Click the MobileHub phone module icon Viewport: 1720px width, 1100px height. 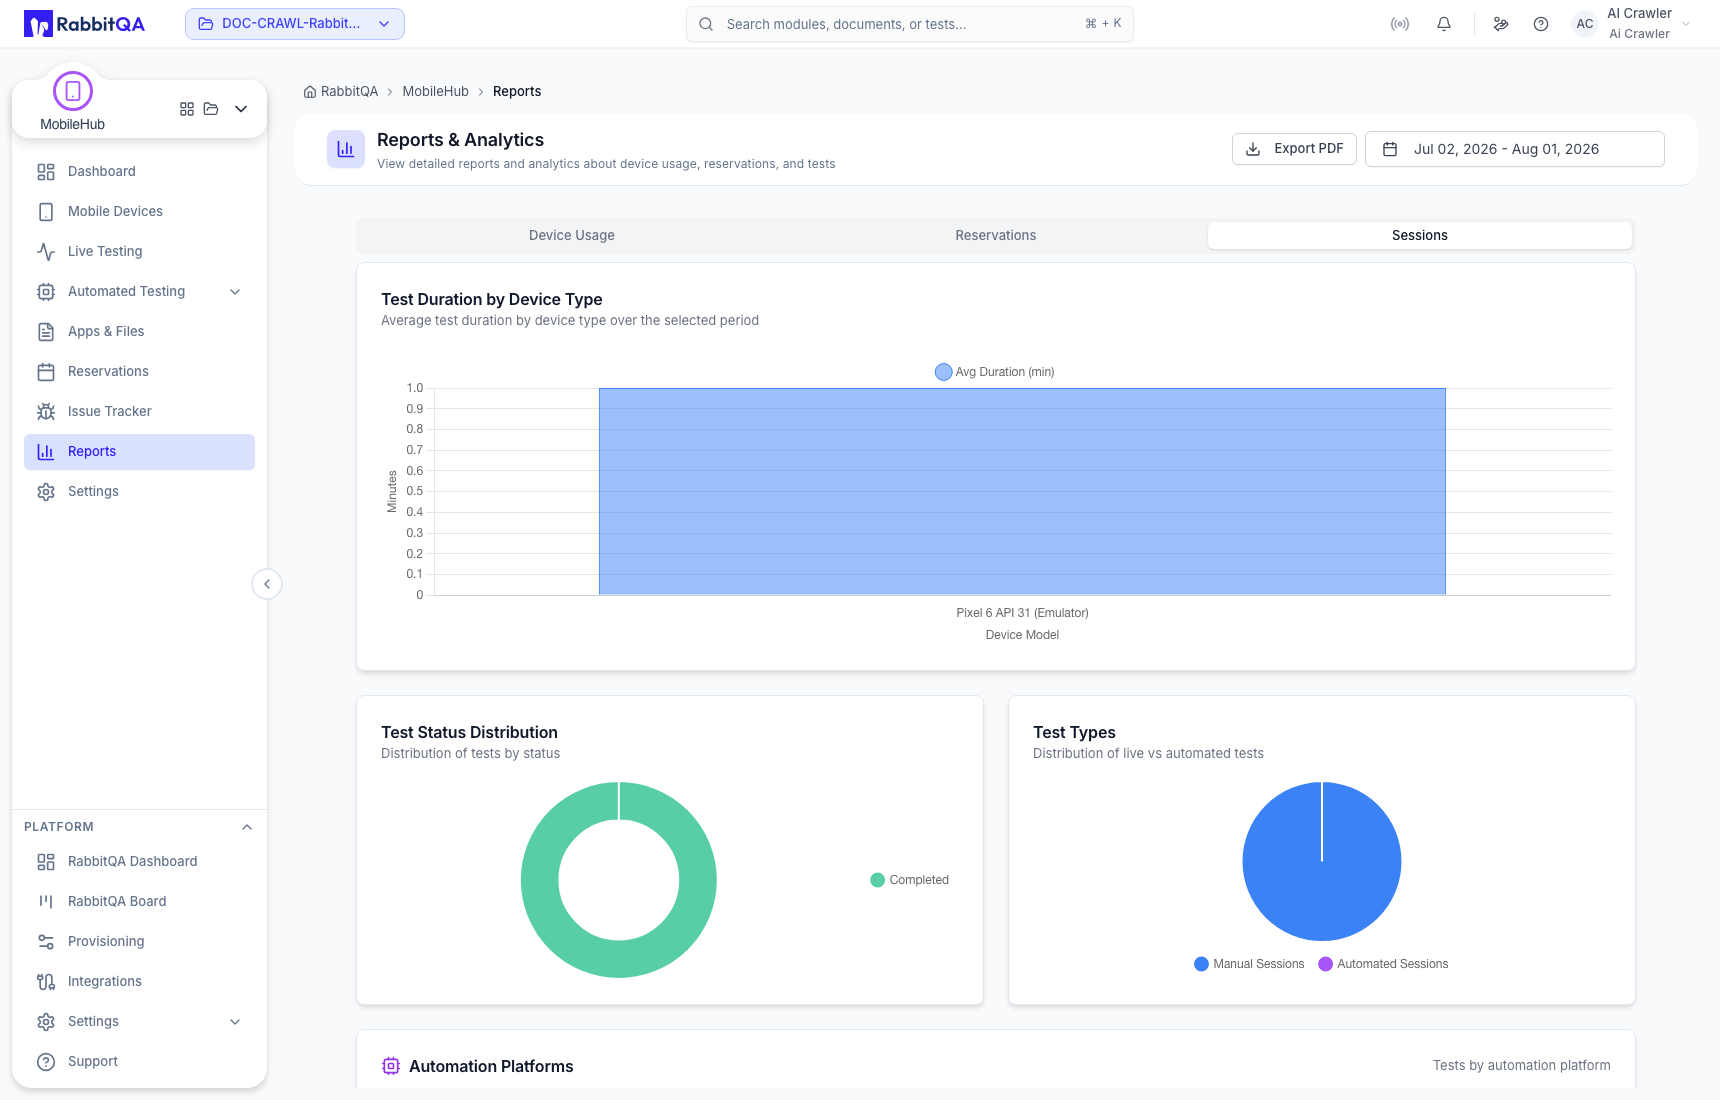[73, 91]
